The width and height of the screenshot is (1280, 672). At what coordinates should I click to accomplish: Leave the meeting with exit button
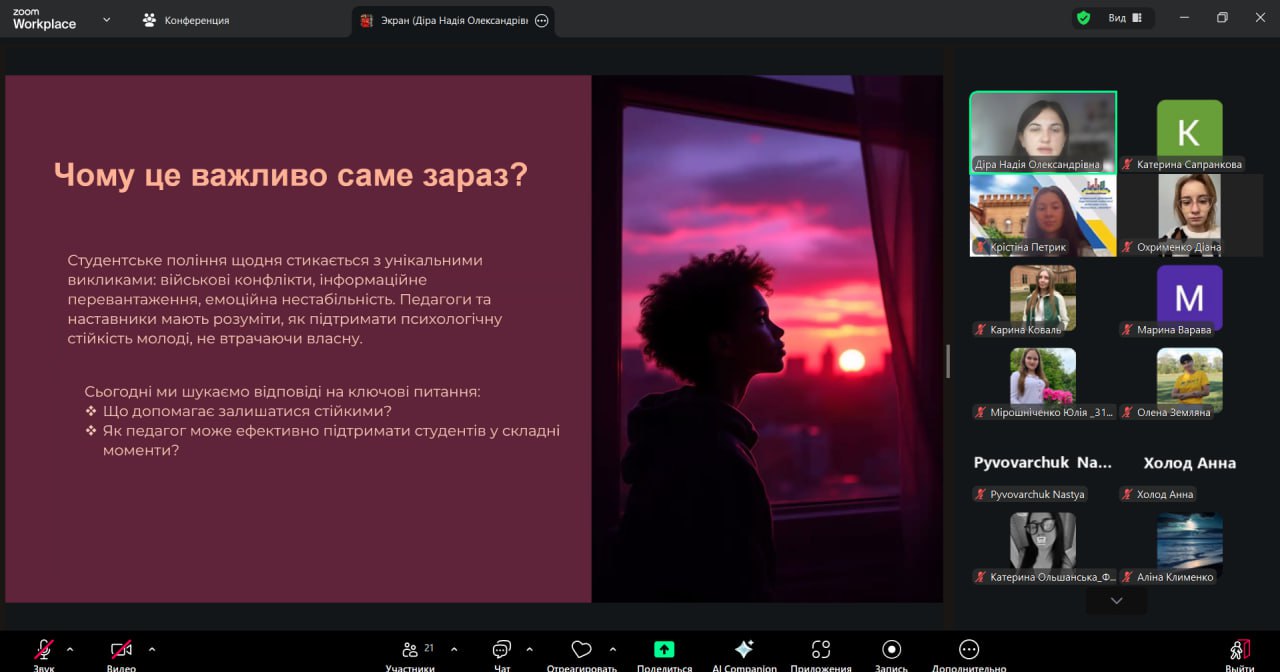point(1240,650)
